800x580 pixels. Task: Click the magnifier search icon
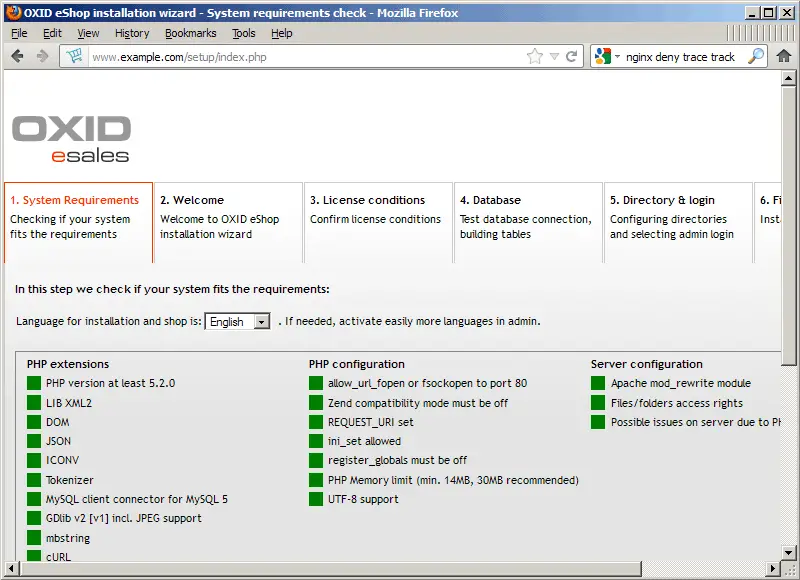tap(756, 56)
